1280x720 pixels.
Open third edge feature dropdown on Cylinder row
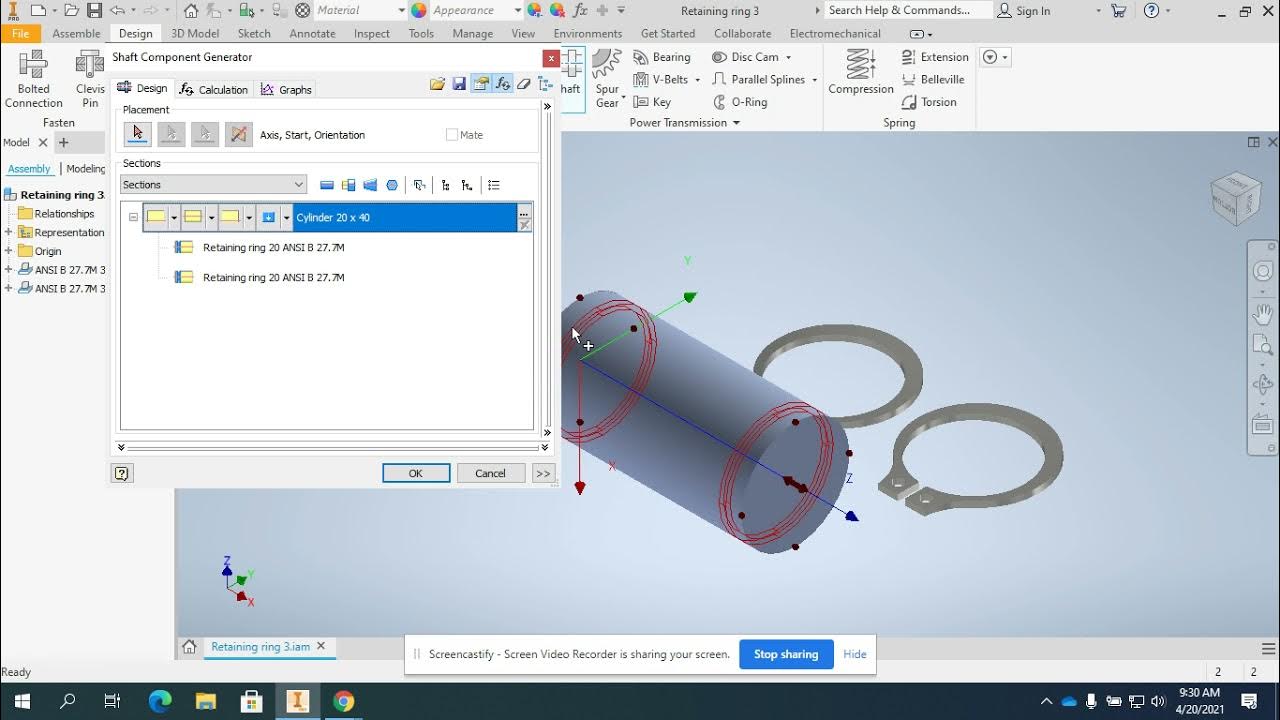tap(249, 218)
